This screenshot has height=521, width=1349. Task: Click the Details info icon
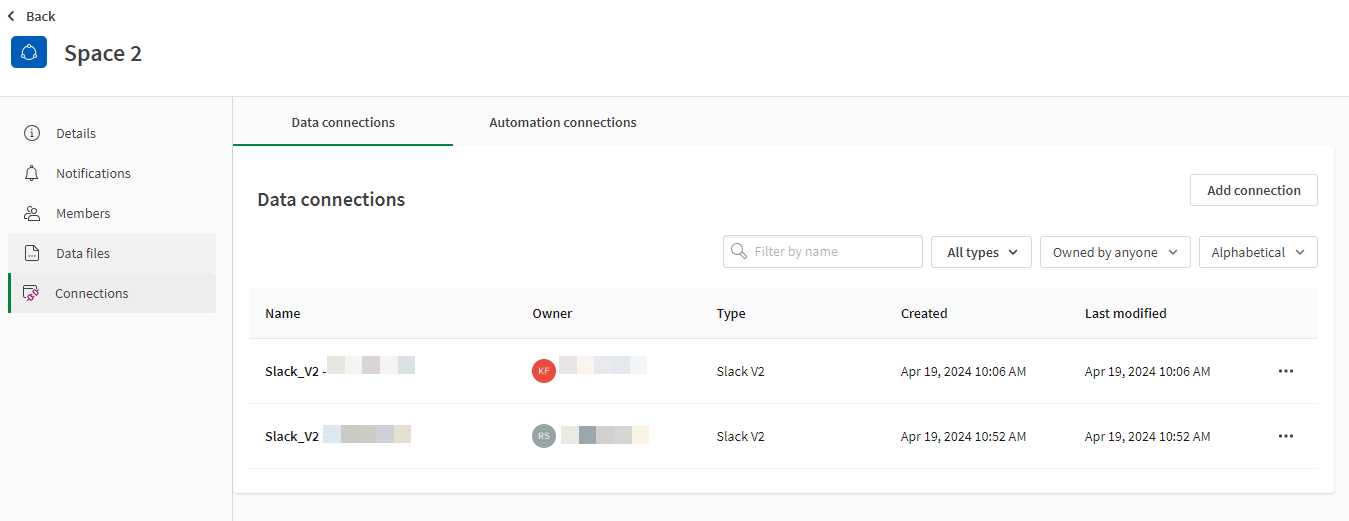point(32,133)
